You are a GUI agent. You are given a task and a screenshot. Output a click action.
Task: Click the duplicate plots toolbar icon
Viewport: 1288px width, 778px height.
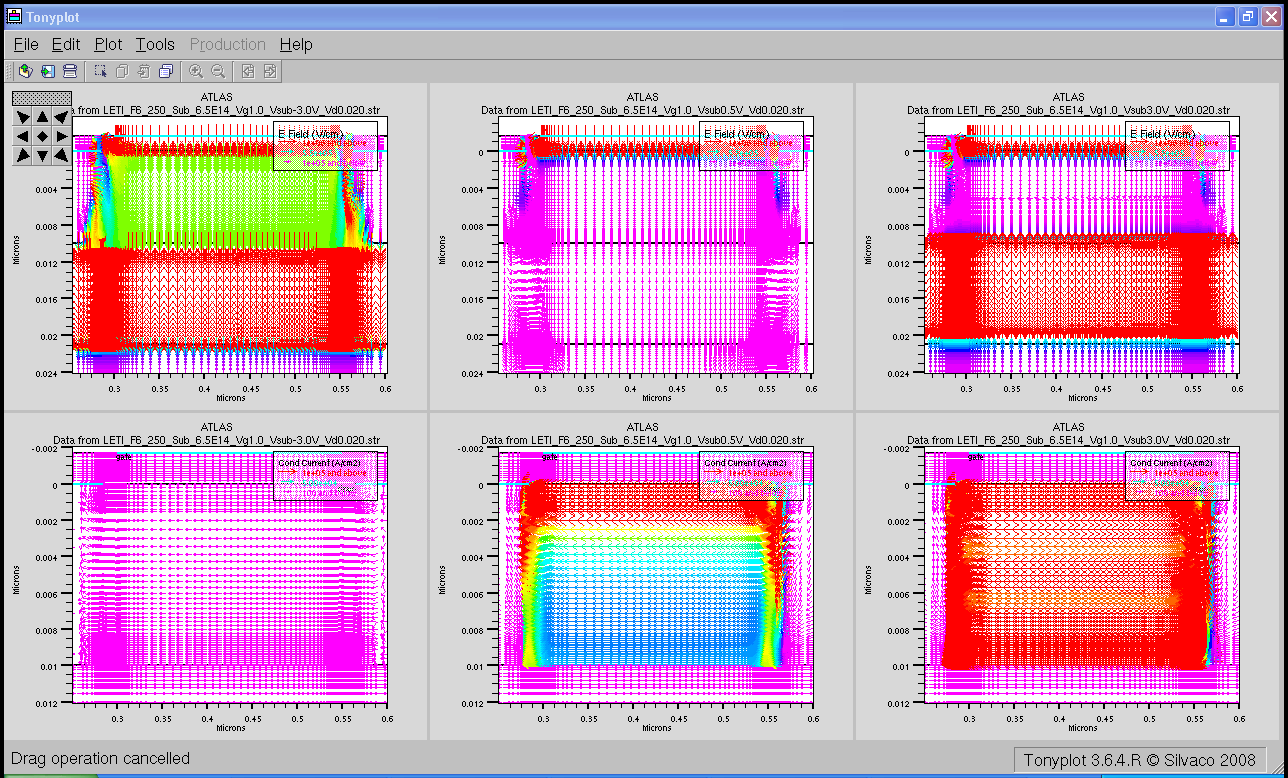click(166, 71)
